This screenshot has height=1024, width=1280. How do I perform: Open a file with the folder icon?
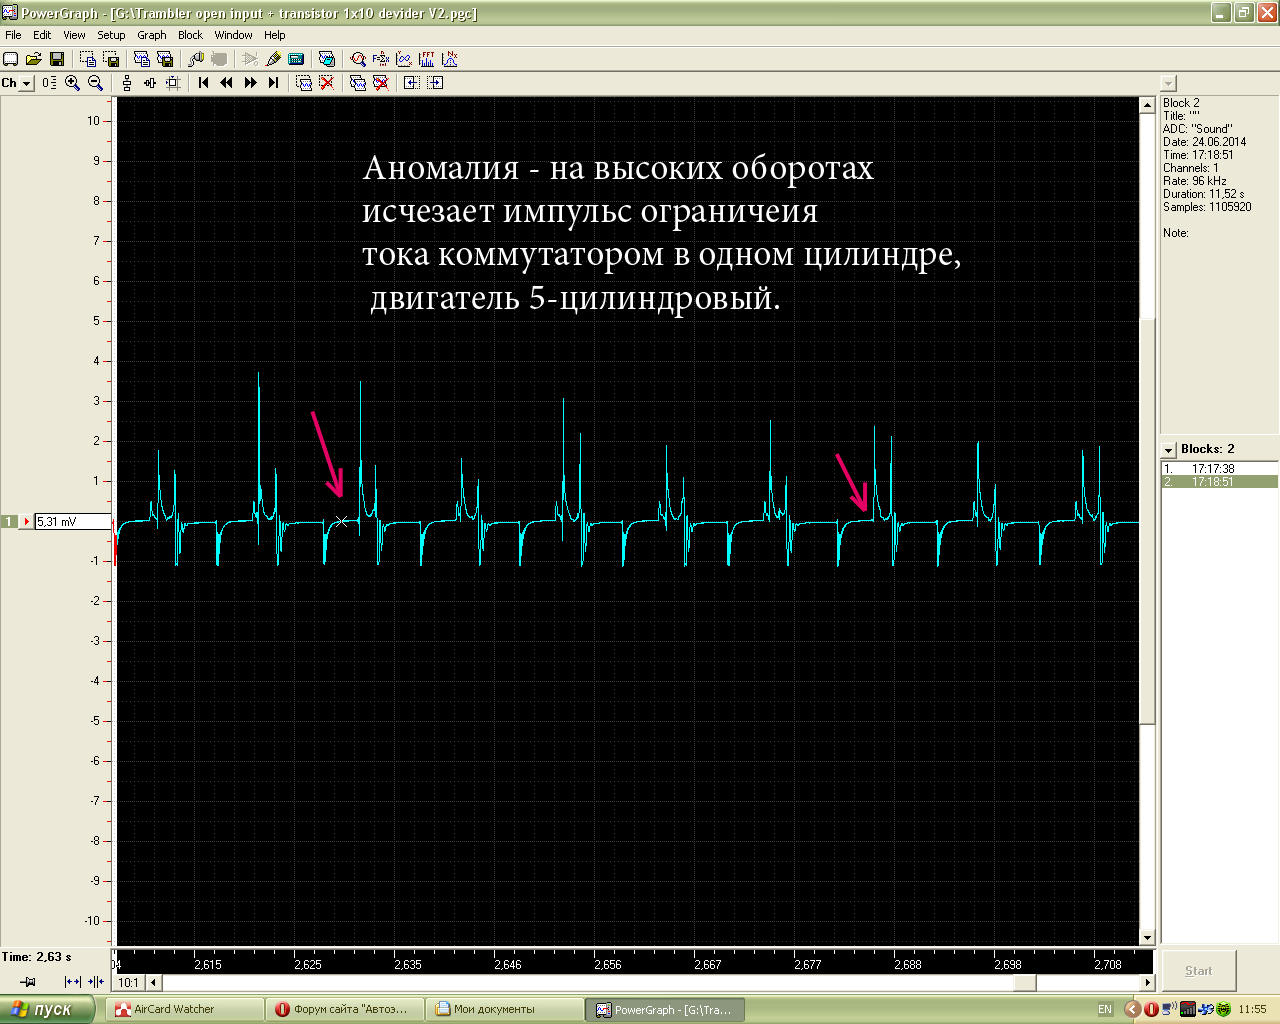[x=33, y=59]
